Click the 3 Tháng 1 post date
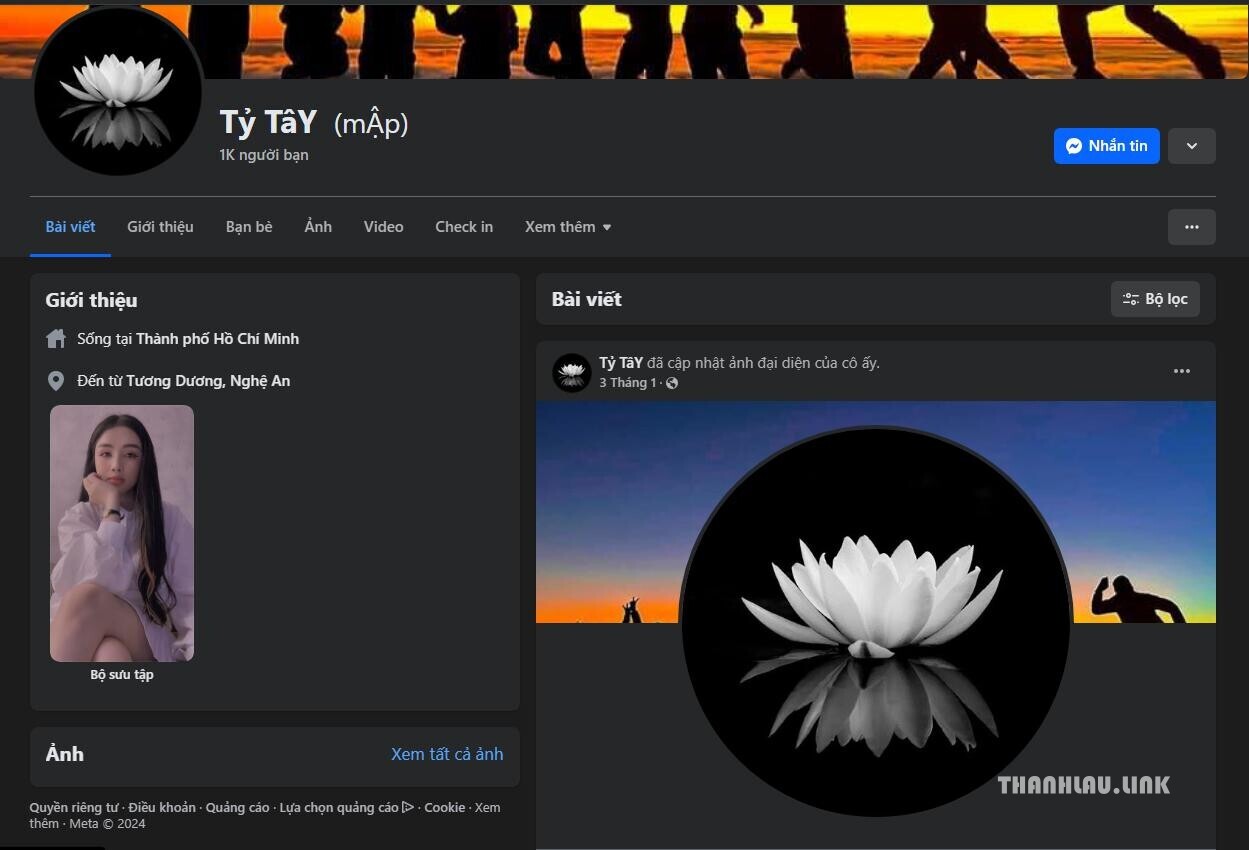This screenshot has height=850, width=1249. tap(628, 383)
